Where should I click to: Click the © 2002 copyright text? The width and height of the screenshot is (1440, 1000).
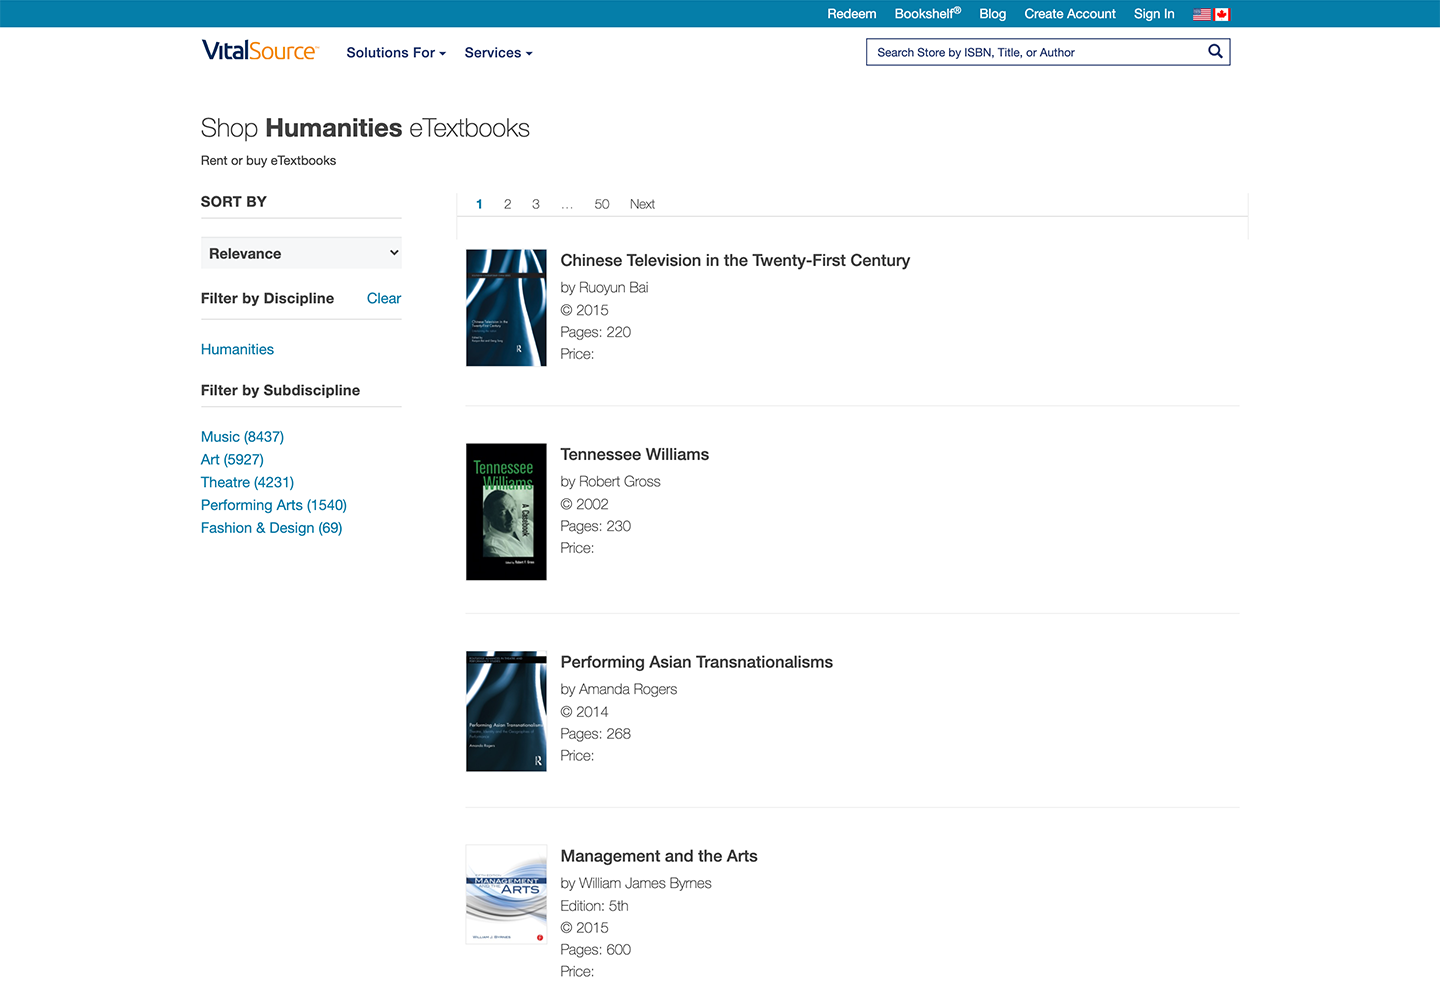(584, 504)
